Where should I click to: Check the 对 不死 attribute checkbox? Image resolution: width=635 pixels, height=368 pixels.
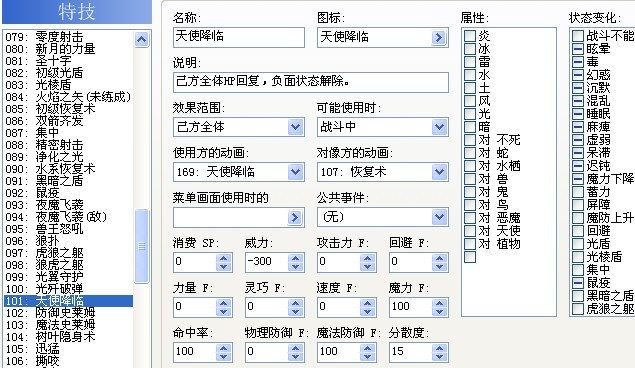coord(470,140)
